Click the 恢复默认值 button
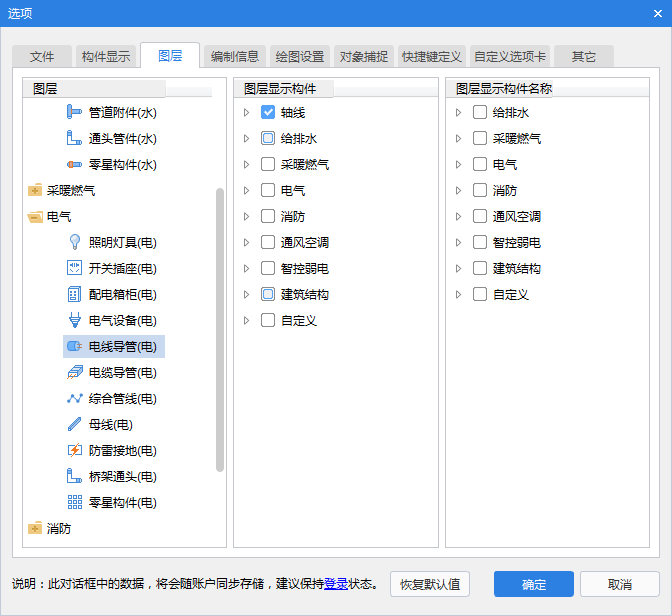This screenshot has width=672, height=616. [x=430, y=584]
